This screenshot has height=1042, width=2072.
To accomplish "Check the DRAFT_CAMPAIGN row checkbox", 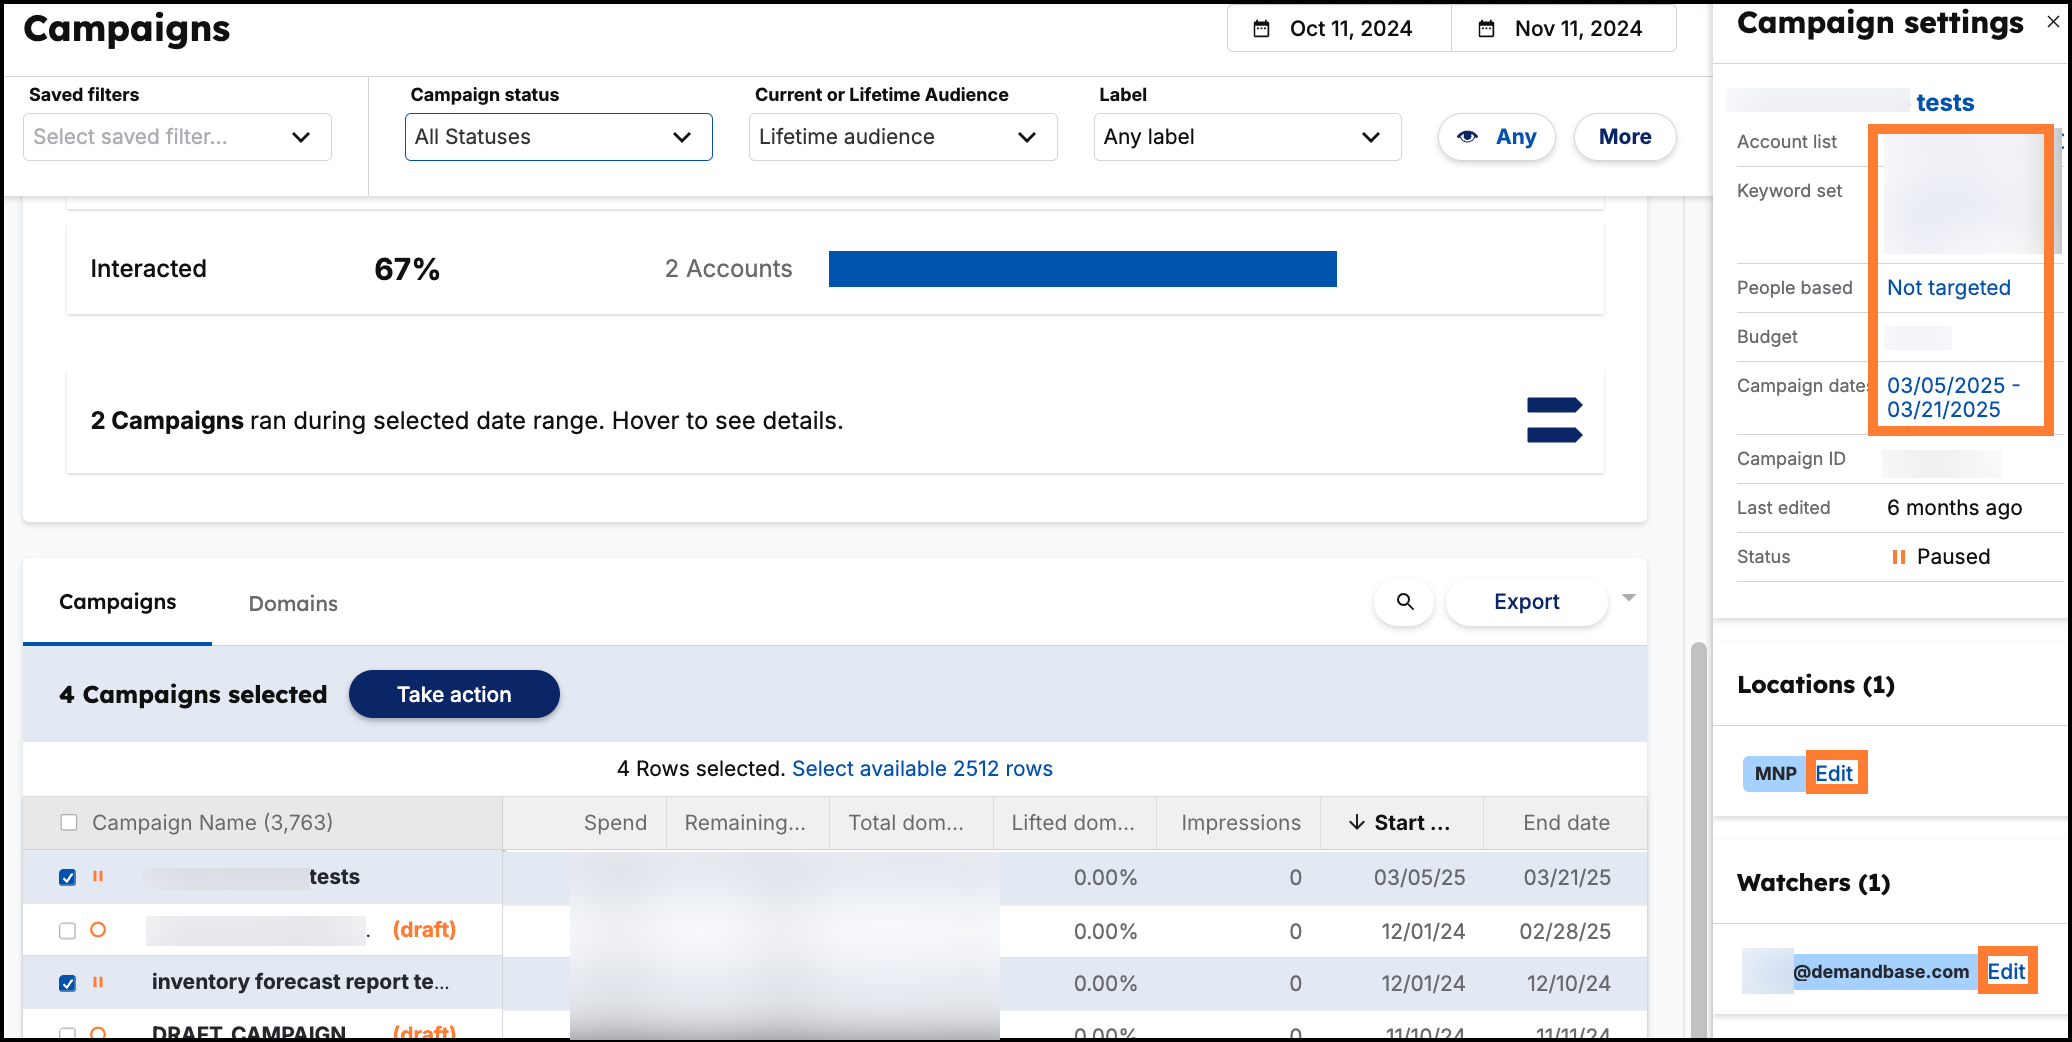I will pyautogui.click(x=68, y=1033).
